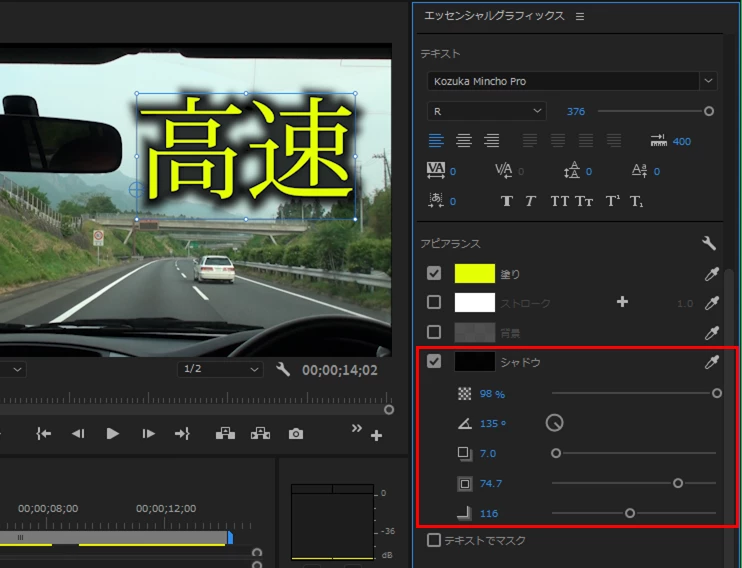Open the yellow fill color swatch
This screenshot has width=742, height=568.
tap(475, 274)
